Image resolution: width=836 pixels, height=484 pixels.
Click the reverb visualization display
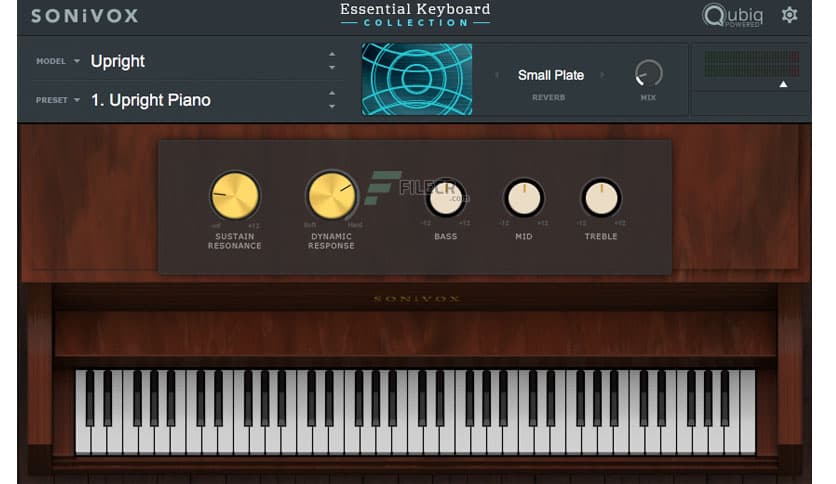417,79
